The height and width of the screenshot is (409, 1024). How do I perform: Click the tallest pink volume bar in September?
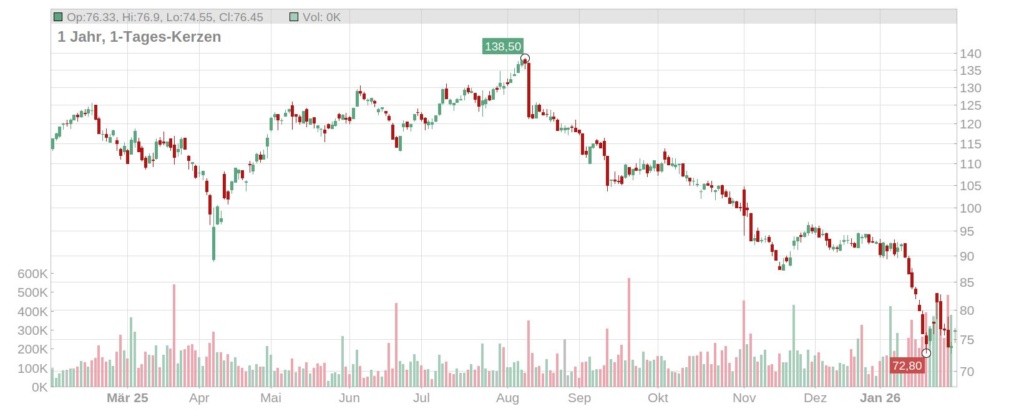click(629, 332)
